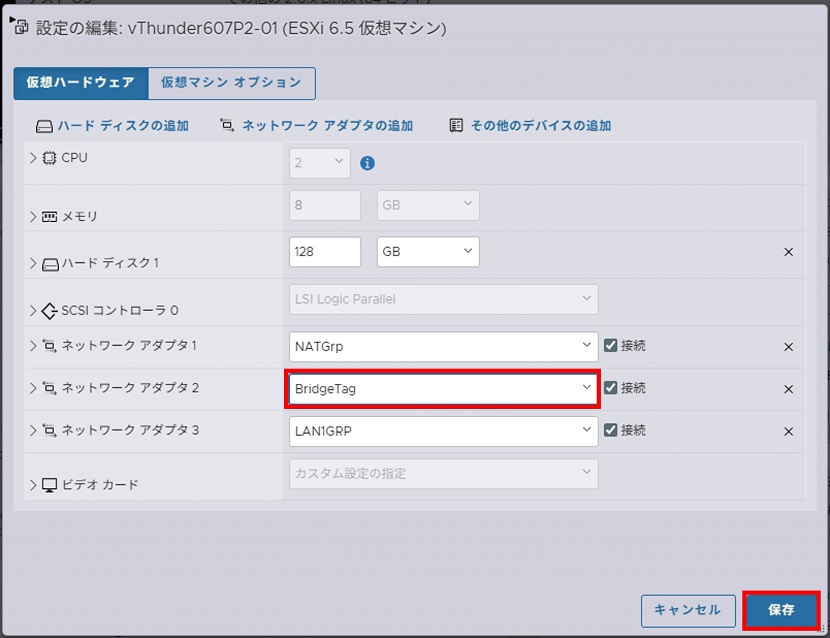This screenshot has height=638, width=830.
Task: Click ハード ディスクの追加 disk icon
Action: (x=44, y=126)
